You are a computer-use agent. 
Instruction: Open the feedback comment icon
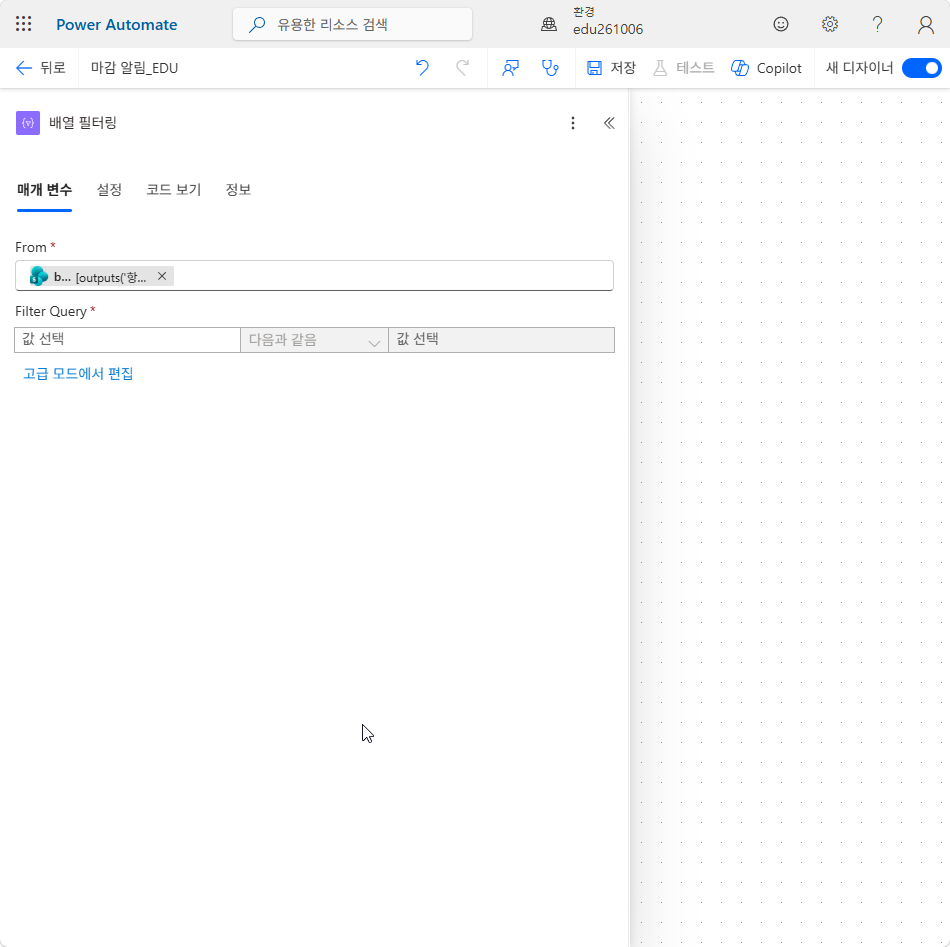[x=510, y=68]
